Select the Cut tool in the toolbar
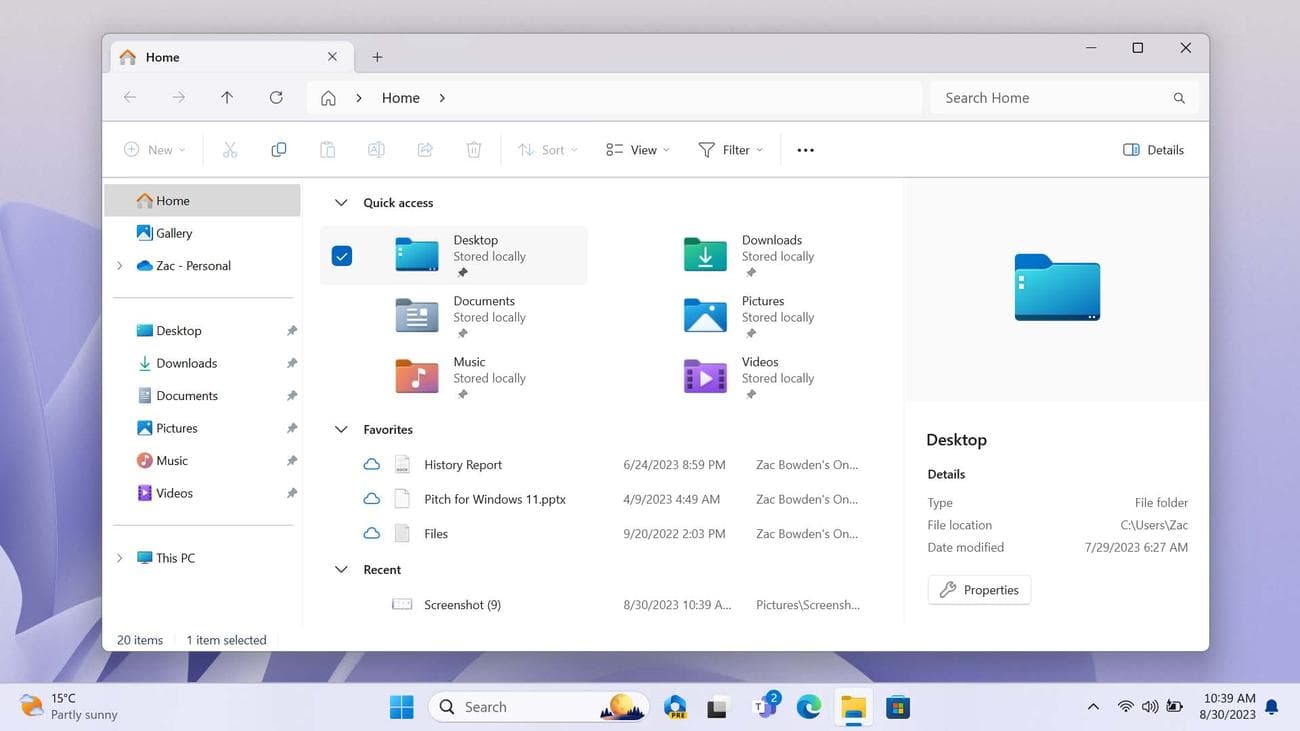This screenshot has width=1300, height=731. [230, 149]
